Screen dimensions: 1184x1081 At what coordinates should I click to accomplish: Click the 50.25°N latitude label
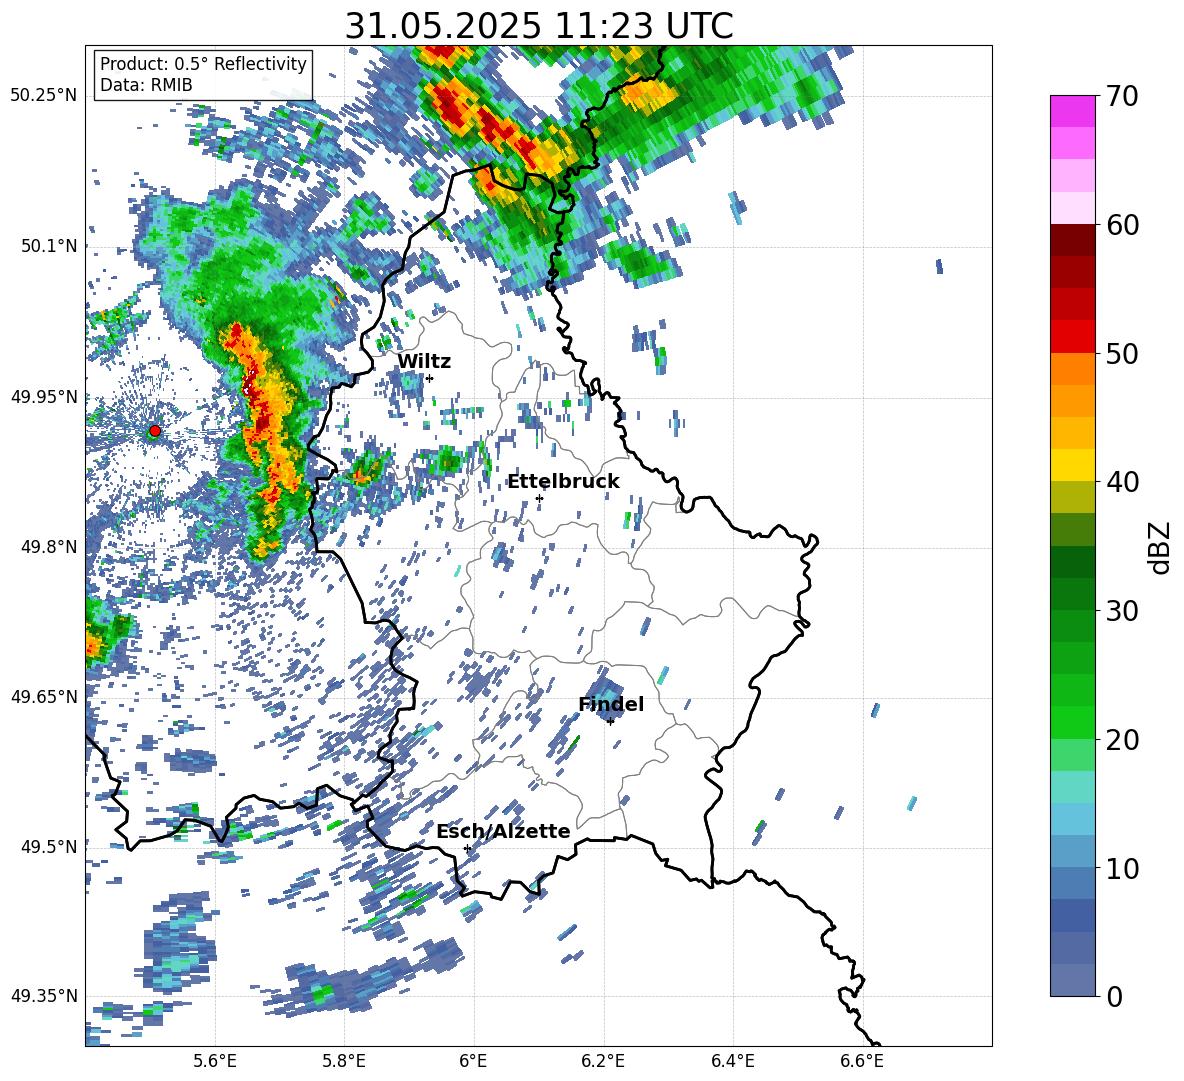click(x=44, y=96)
